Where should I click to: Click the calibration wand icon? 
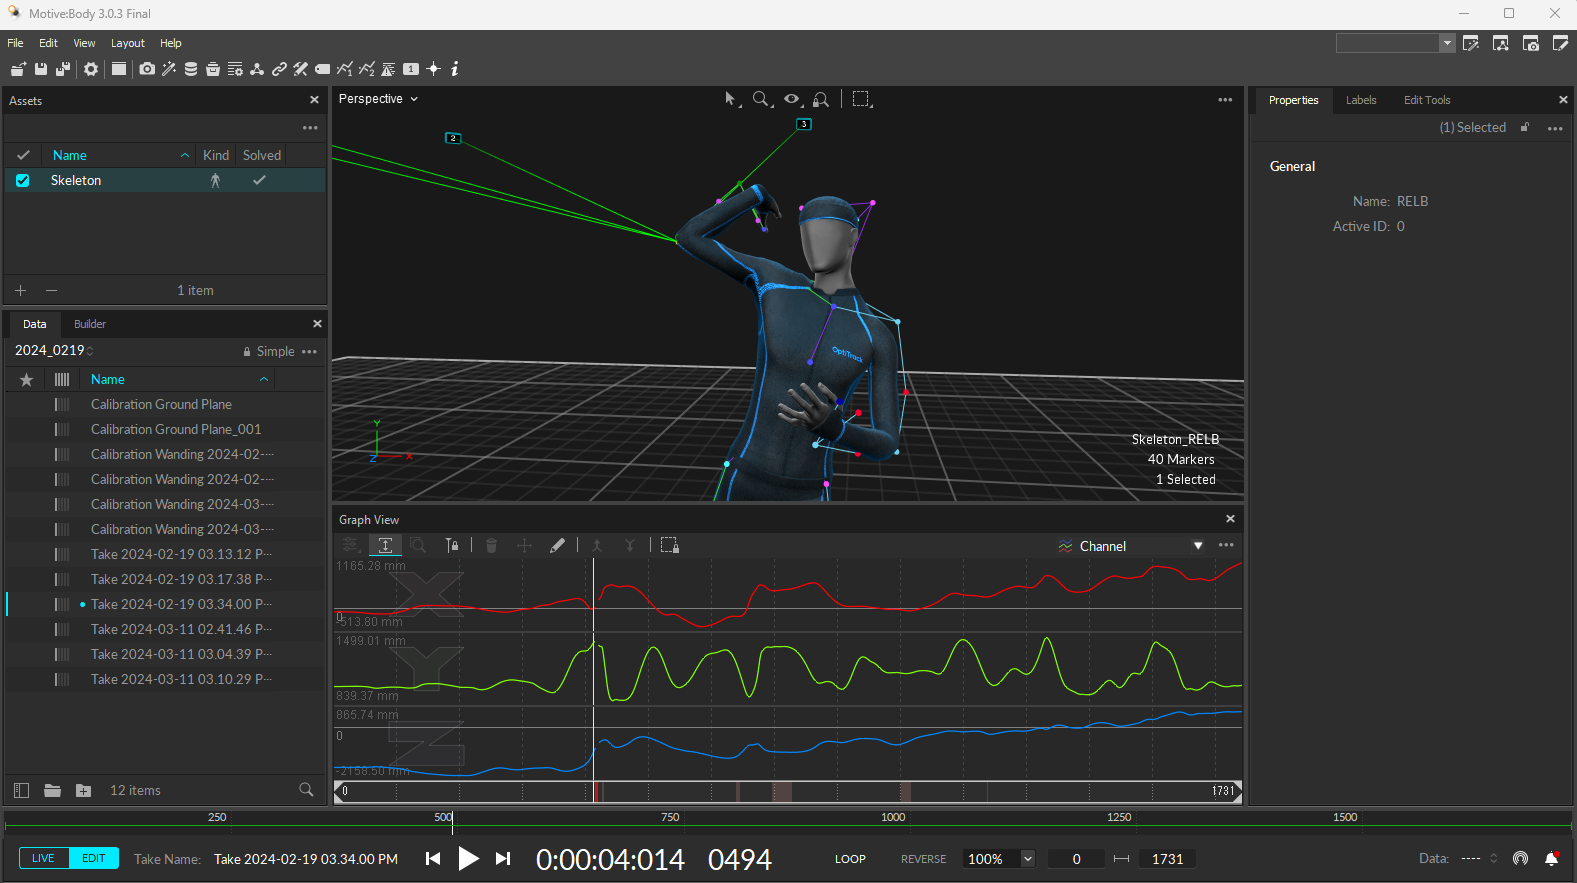point(169,69)
